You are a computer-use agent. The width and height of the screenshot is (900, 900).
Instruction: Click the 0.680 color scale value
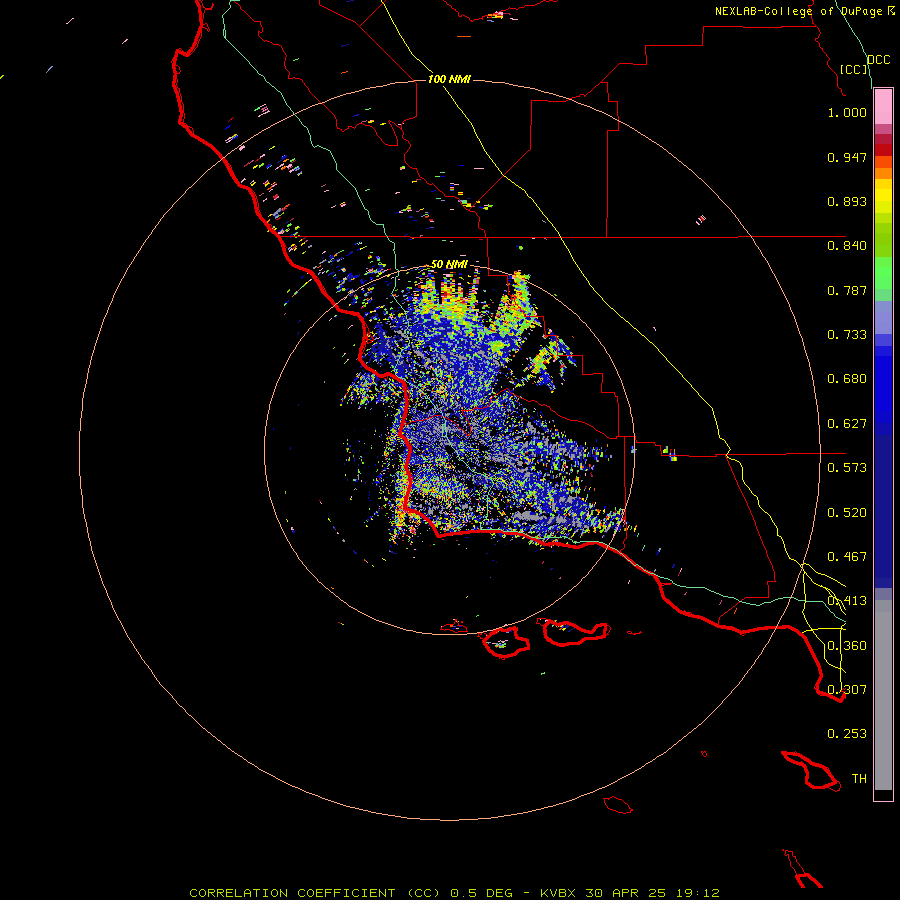(x=847, y=379)
